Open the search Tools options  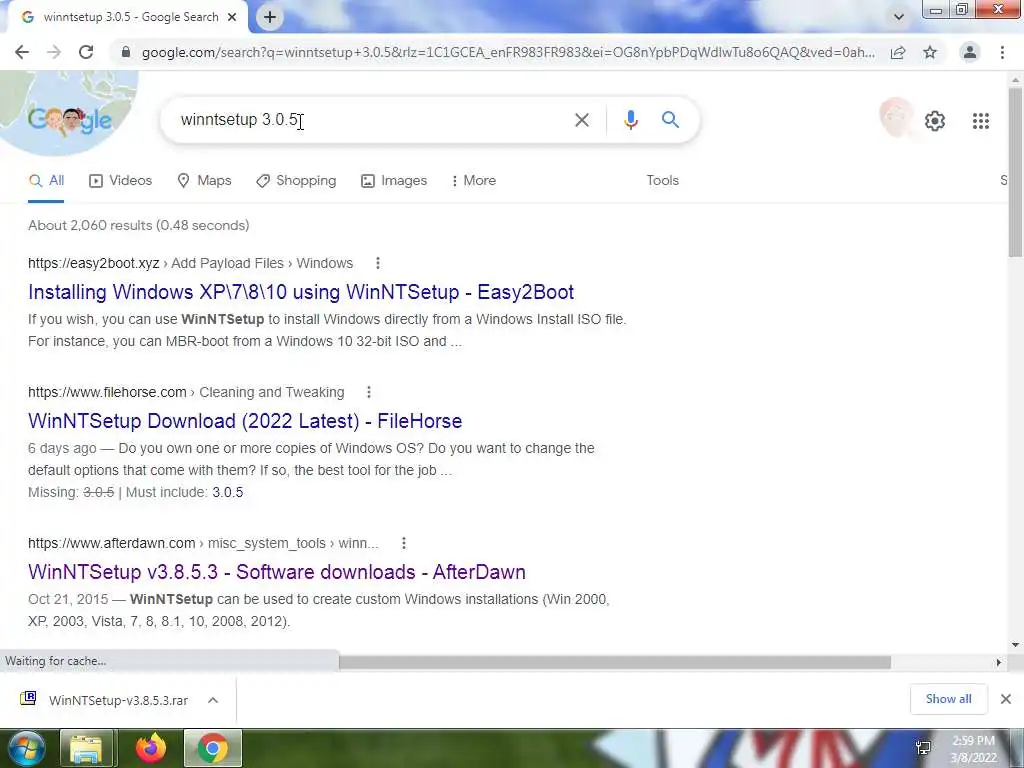click(662, 180)
